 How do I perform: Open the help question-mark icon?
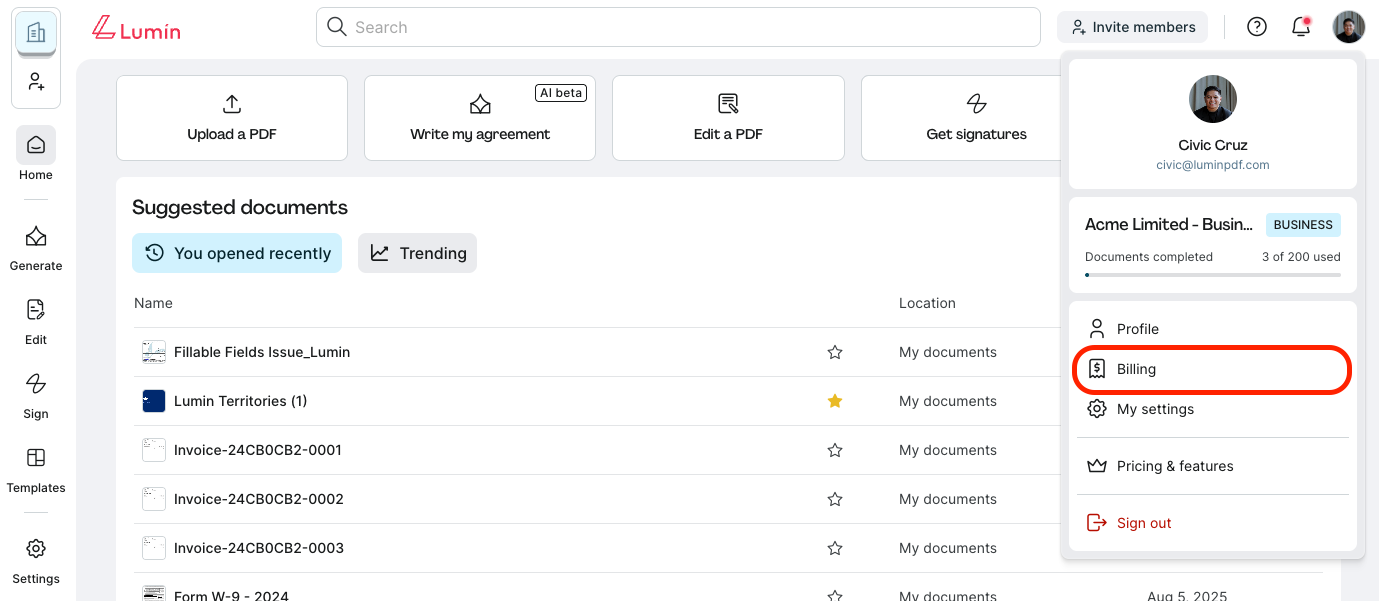(x=1257, y=27)
